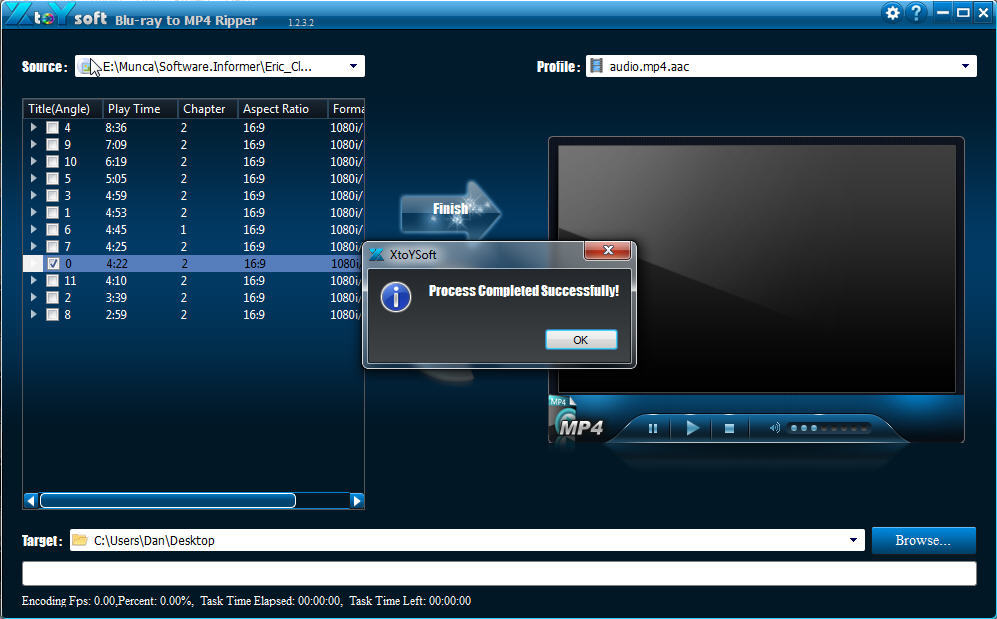Open settings via the gear icon
Viewport: 997px width, 619px height.
pyautogui.click(x=893, y=13)
